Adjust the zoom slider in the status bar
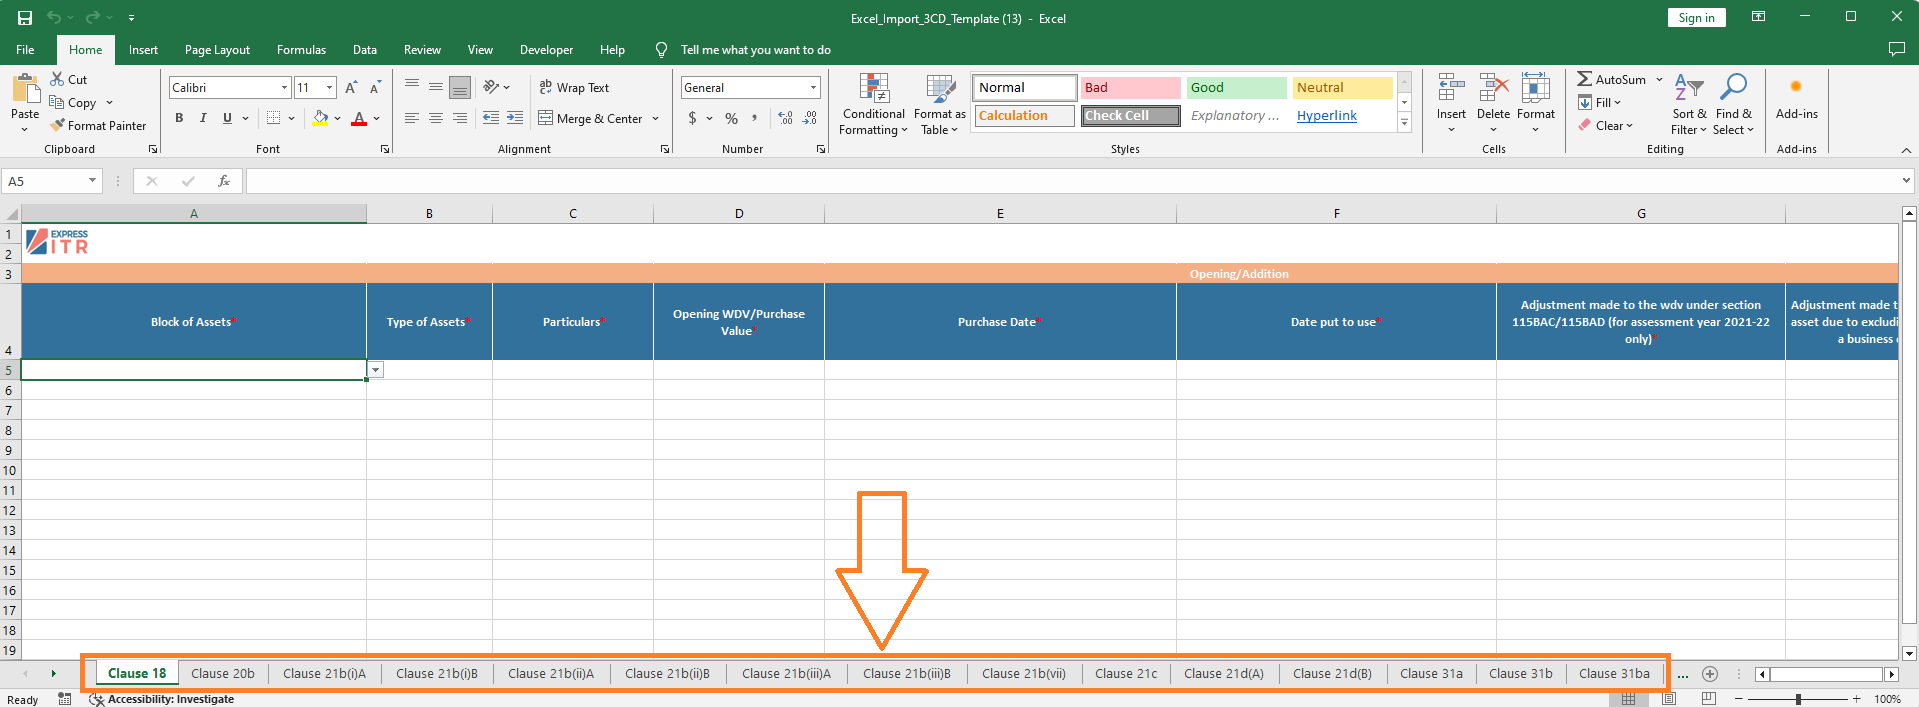This screenshot has height=707, width=1919. click(x=1798, y=699)
